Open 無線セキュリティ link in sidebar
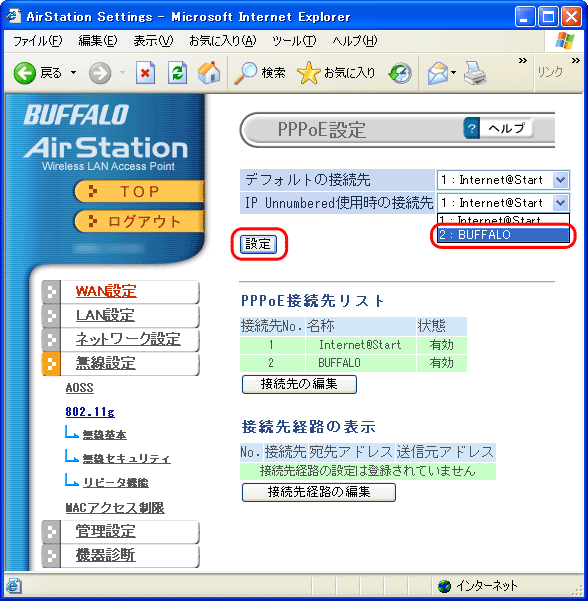Screen dimensions: 588x601 click(x=126, y=458)
